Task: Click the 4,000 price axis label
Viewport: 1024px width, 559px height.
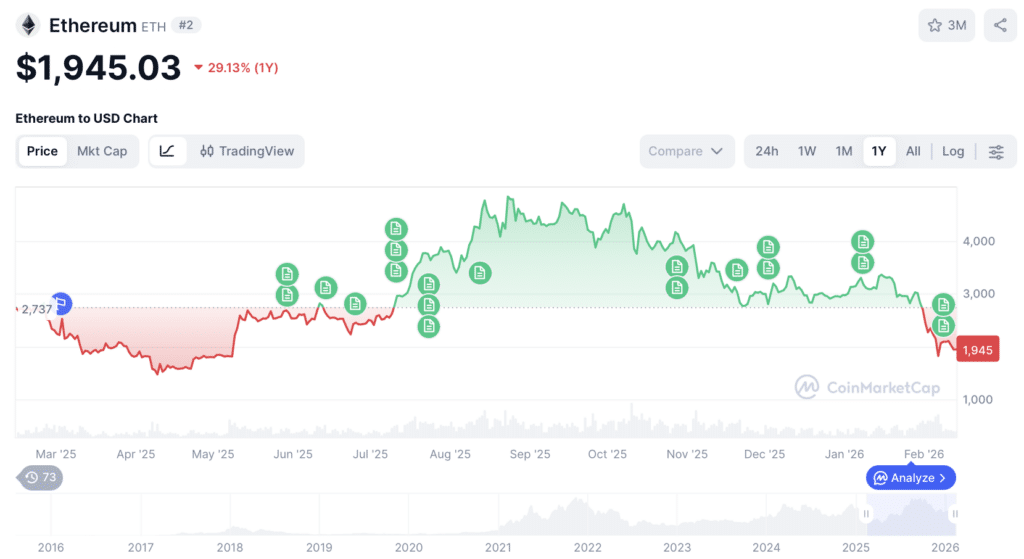Action: click(x=978, y=241)
